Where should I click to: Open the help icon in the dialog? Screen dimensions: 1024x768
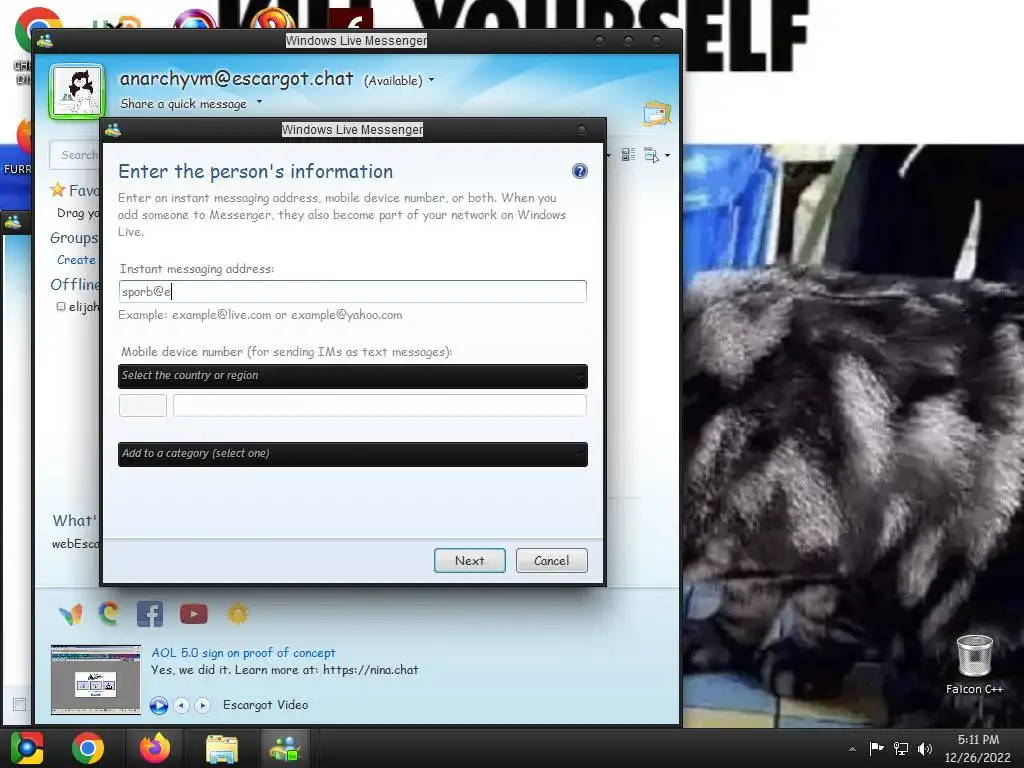point(579,171)
